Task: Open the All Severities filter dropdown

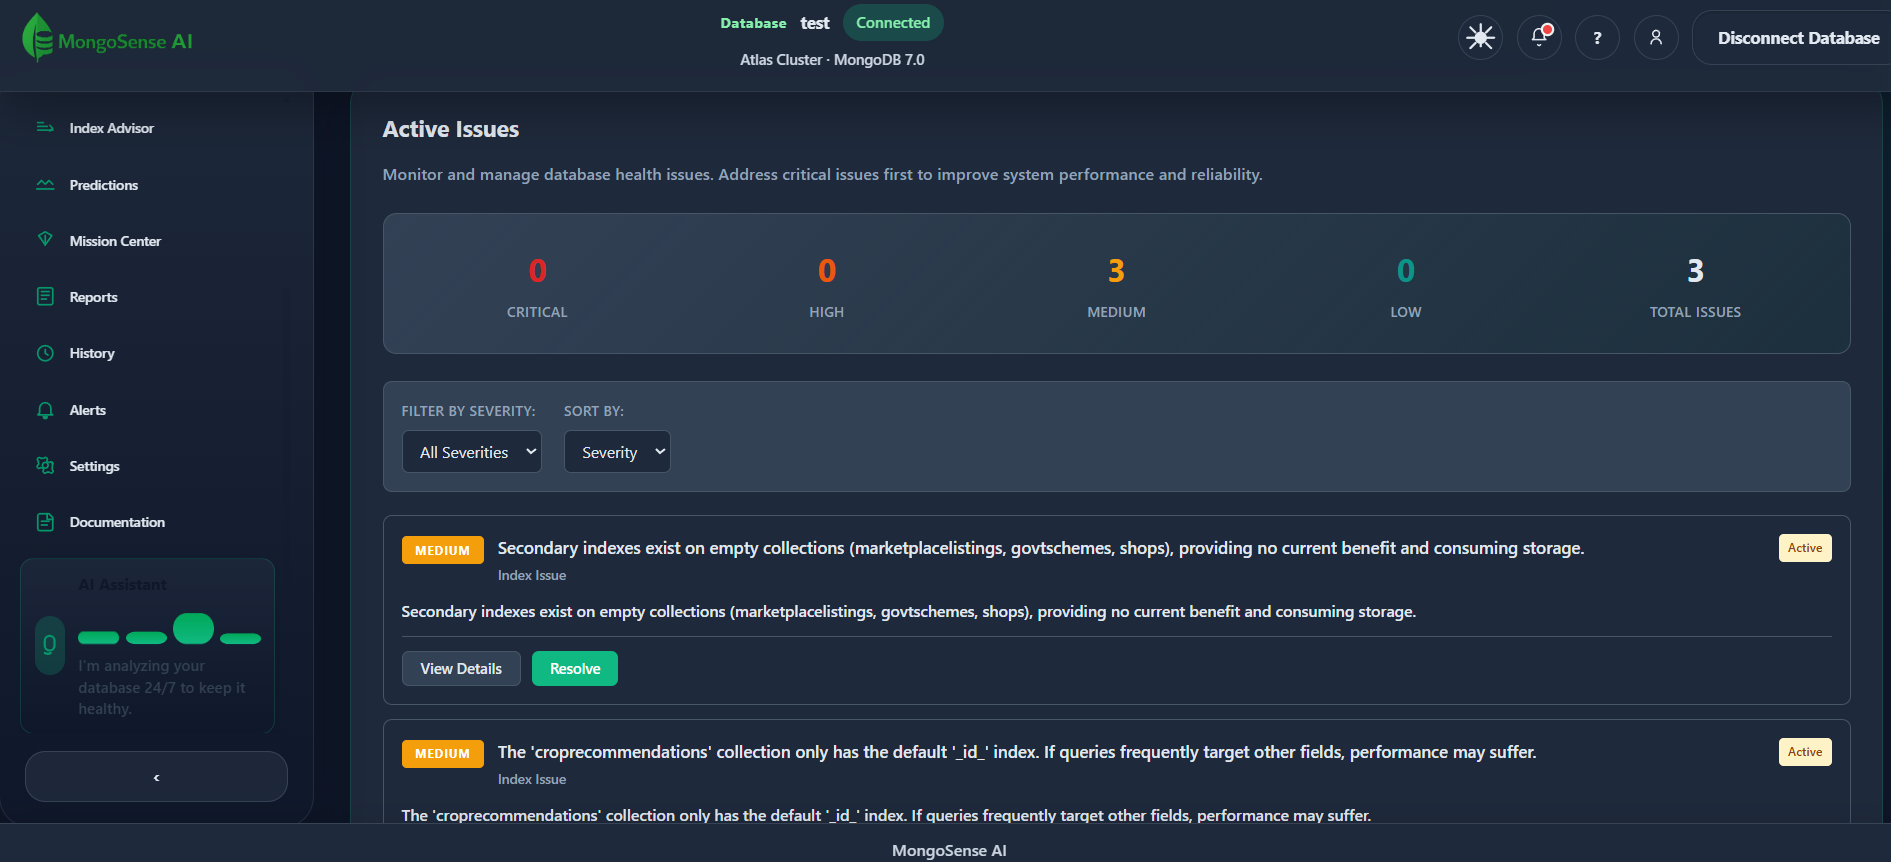Action: [x=472, y=452]
